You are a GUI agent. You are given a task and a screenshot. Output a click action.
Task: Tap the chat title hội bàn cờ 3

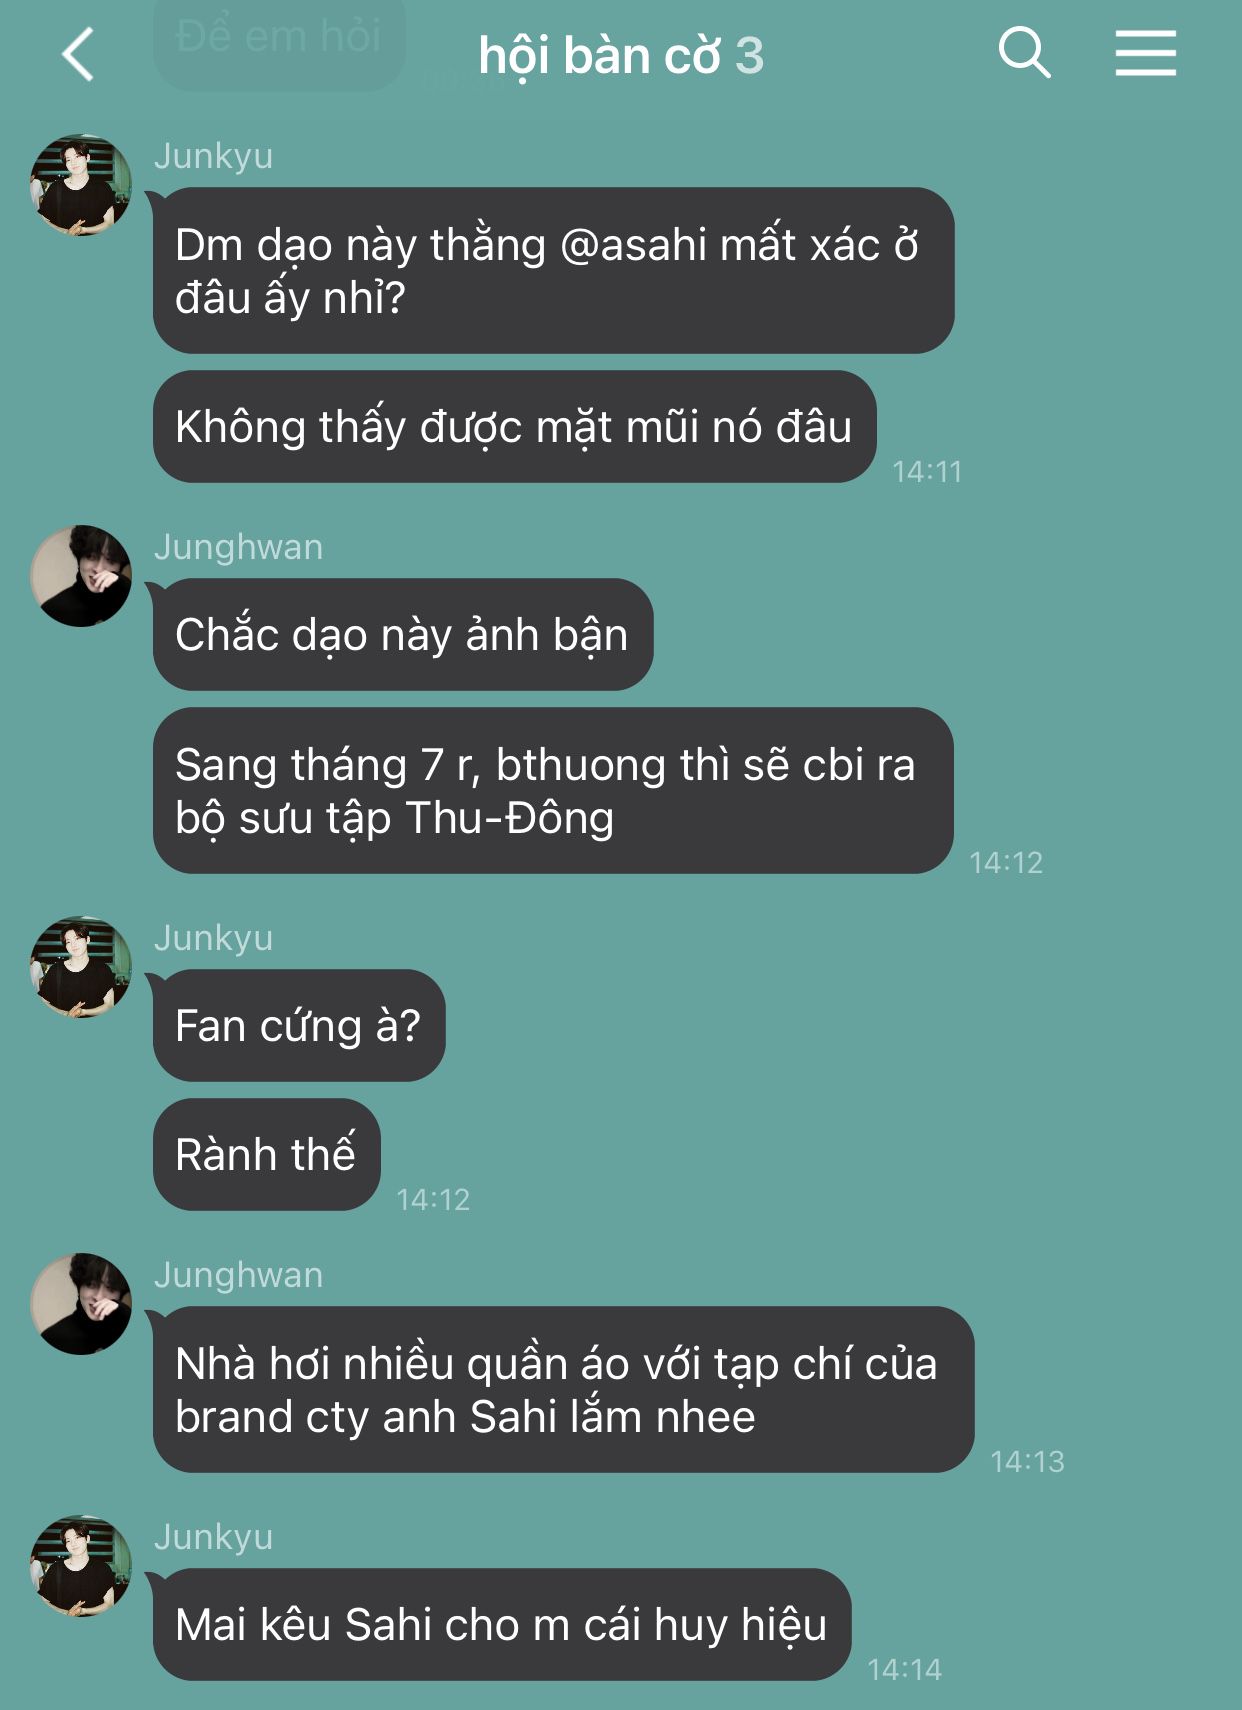point(621,55)
